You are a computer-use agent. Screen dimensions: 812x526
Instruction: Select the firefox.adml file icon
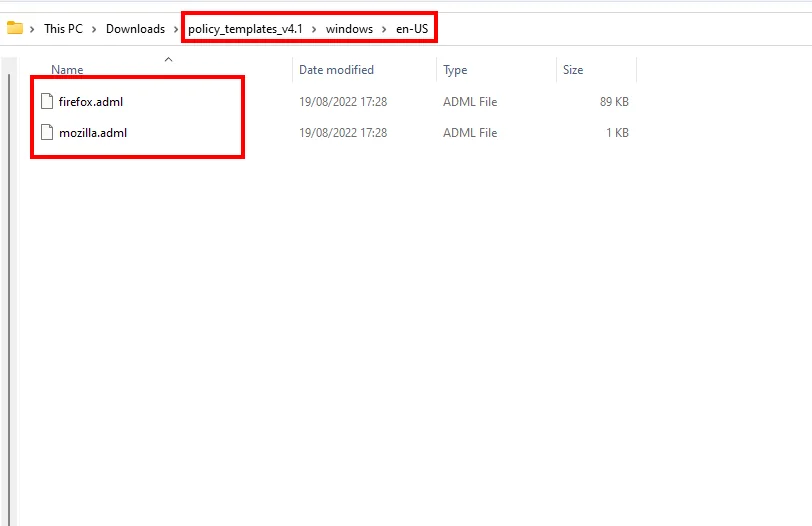[x=47, y=101]
